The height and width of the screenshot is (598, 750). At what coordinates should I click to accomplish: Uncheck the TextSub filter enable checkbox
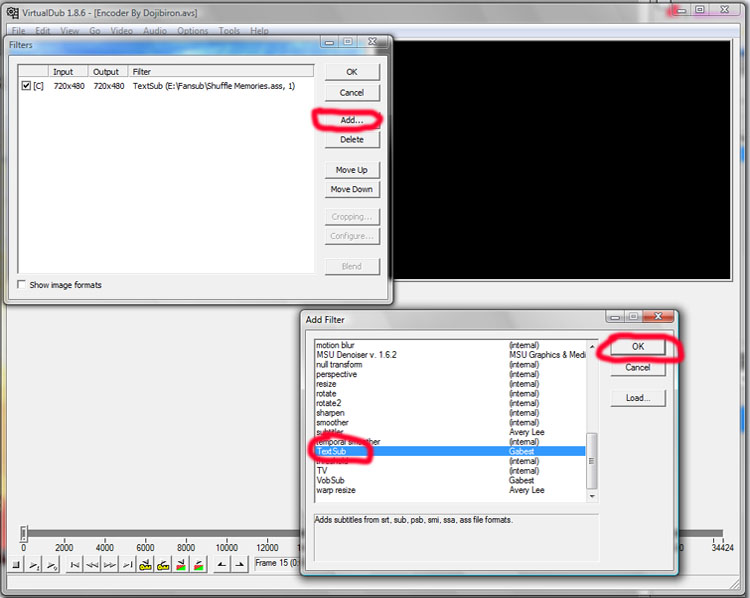26,86
